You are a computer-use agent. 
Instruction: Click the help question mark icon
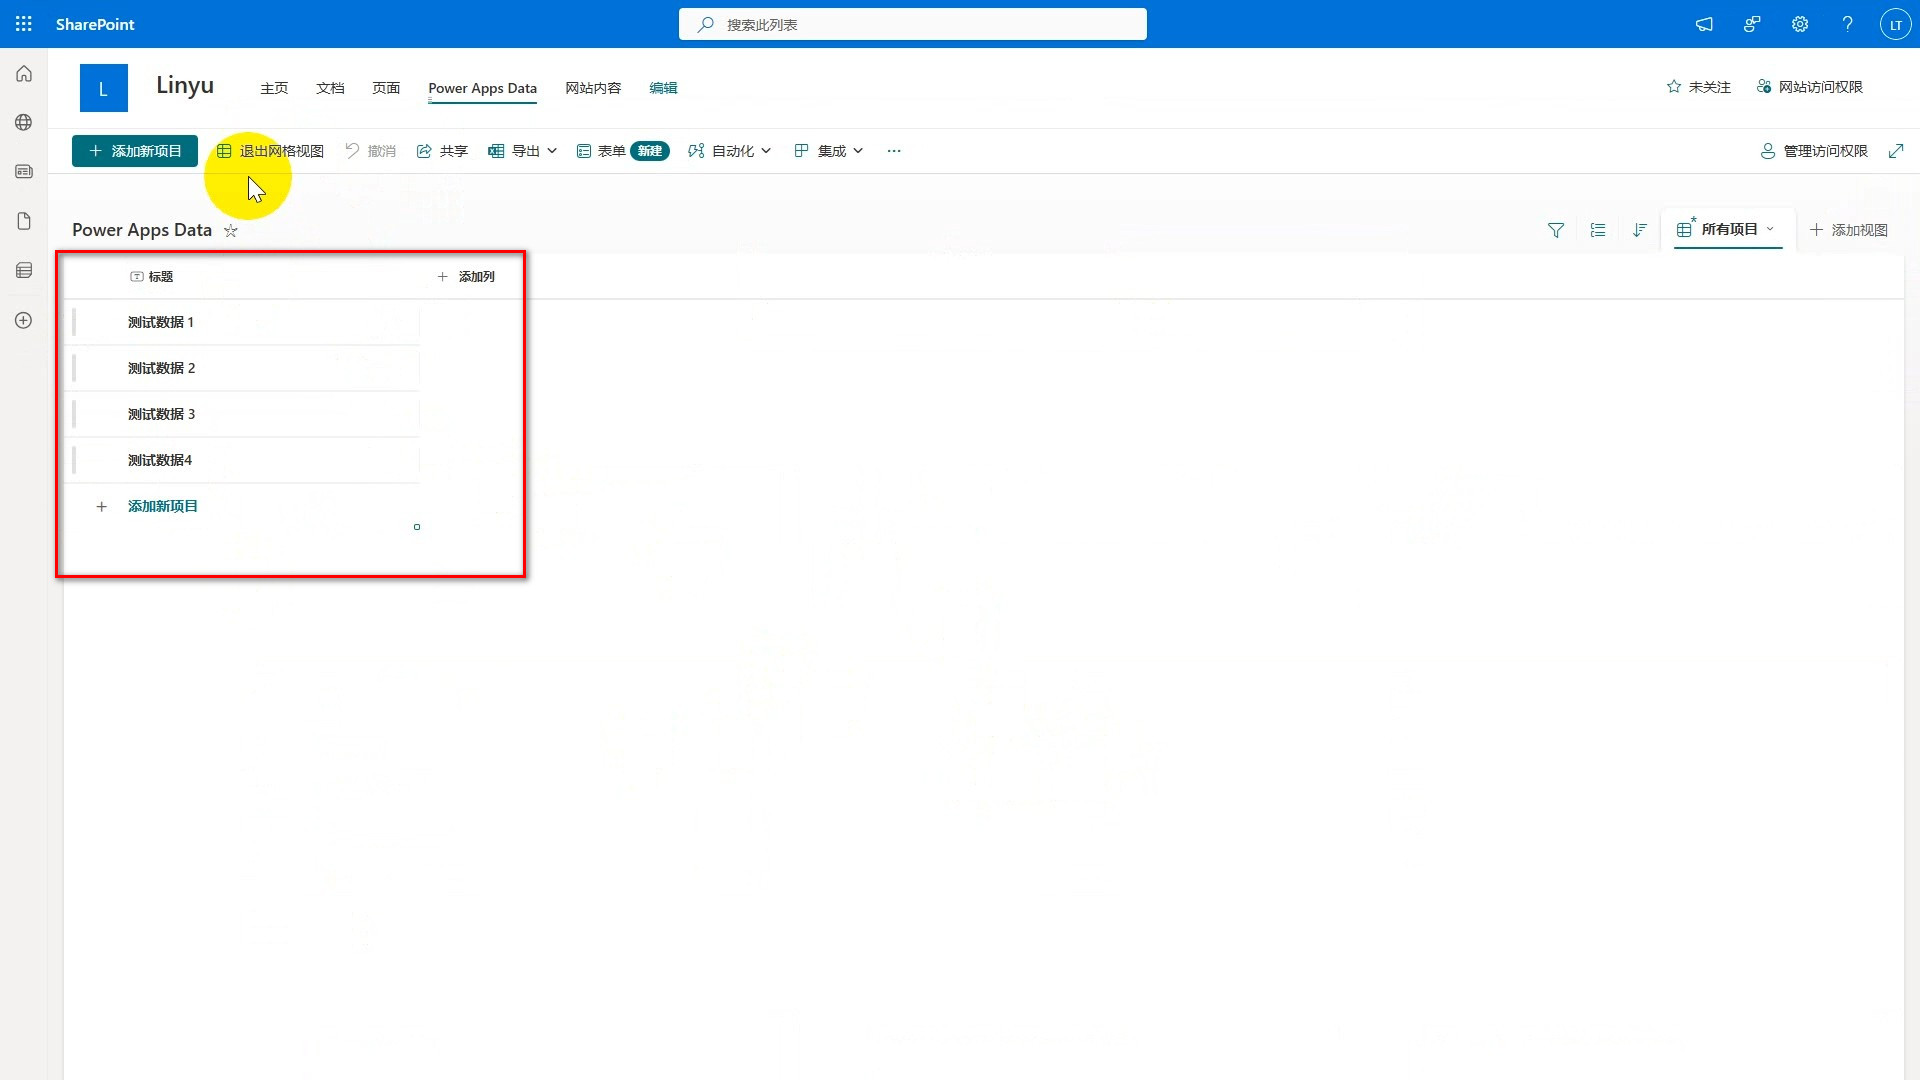1848,24
